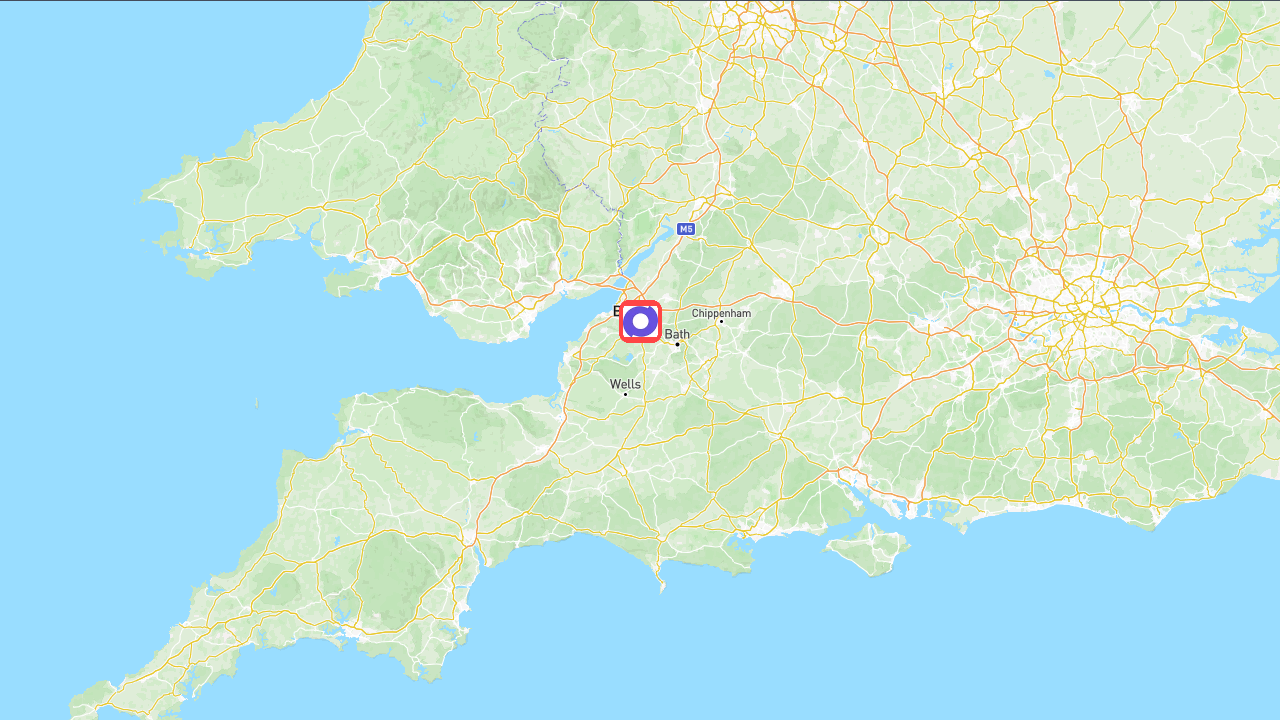
Task: Click the partially hidden Bristol label
Action: pyautogui.click(x=616, y=311)
